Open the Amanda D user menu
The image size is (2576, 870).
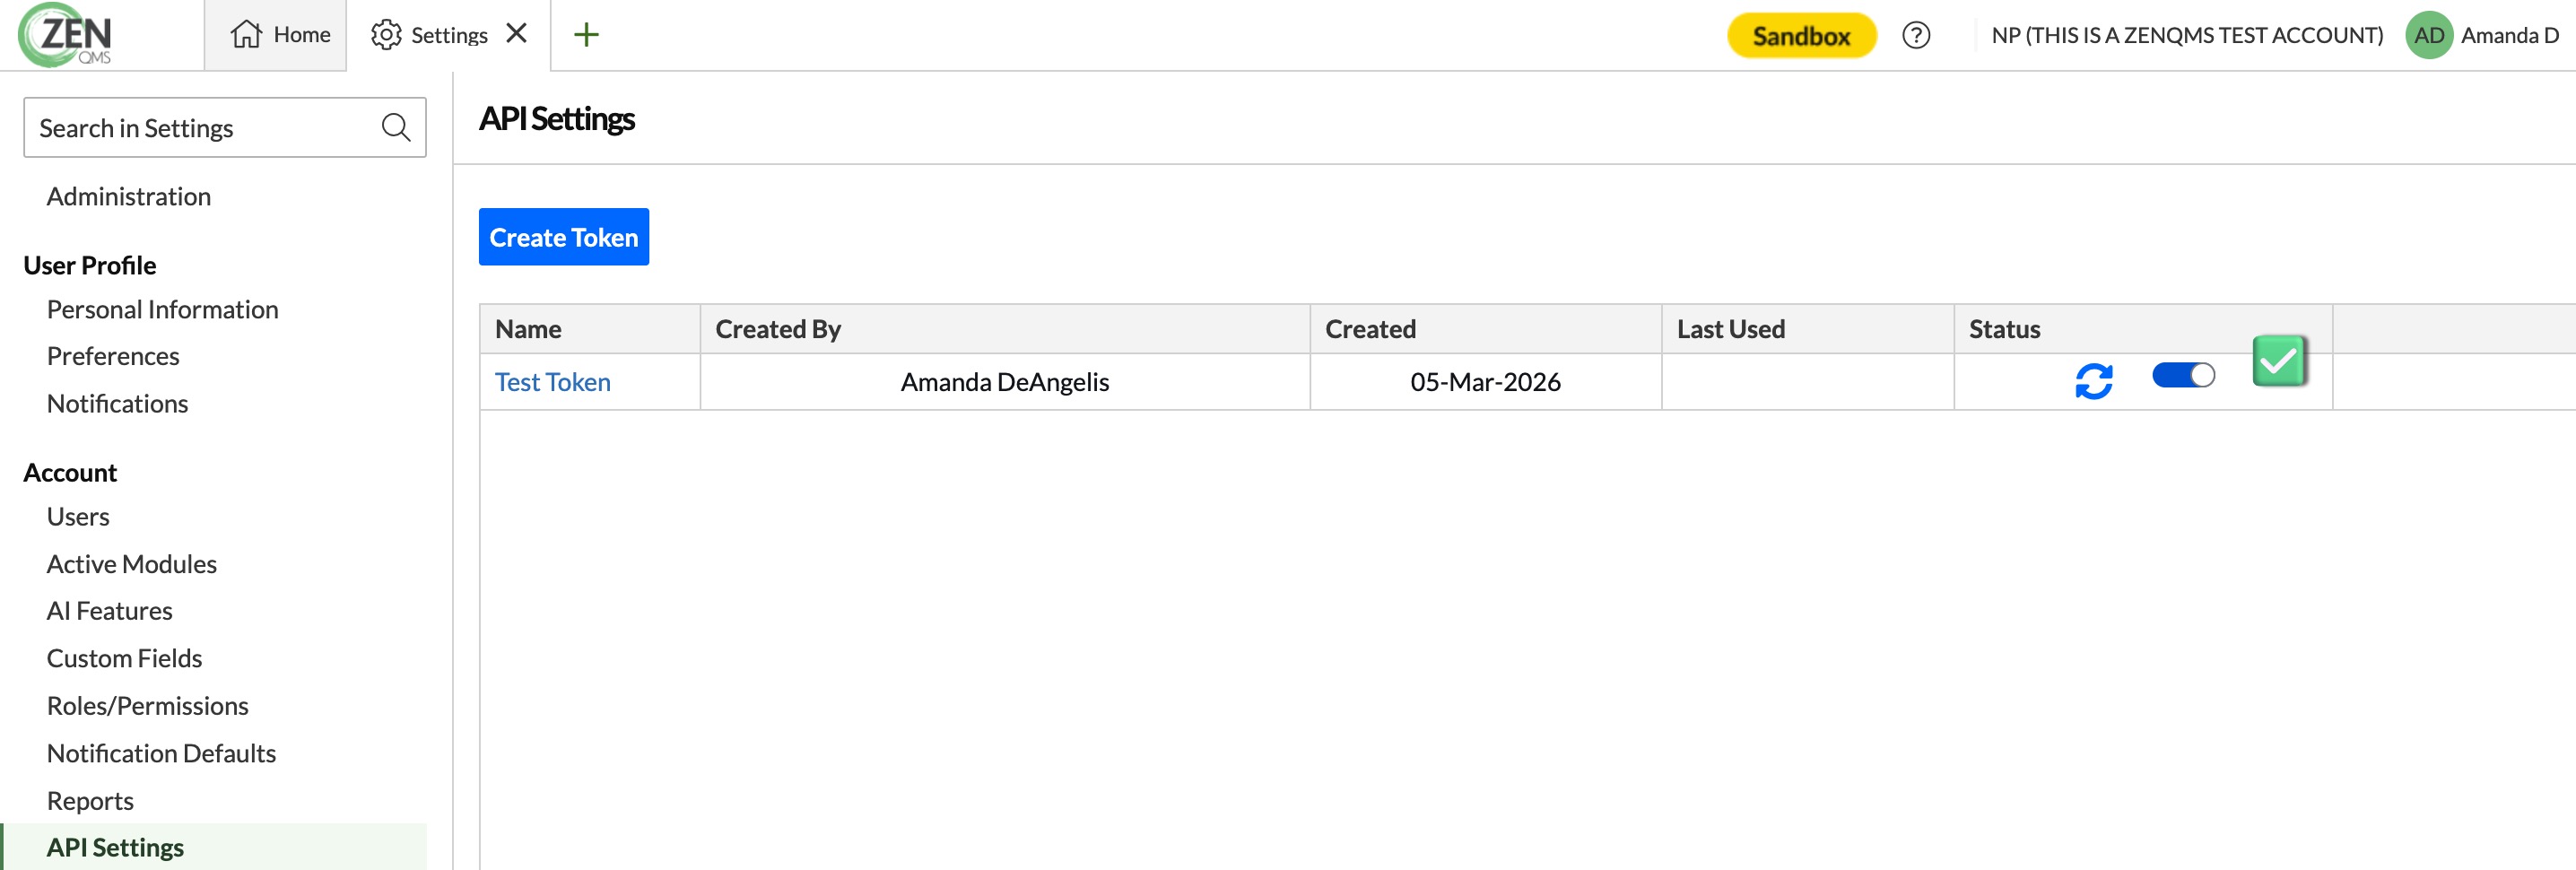pos(2508,35)
